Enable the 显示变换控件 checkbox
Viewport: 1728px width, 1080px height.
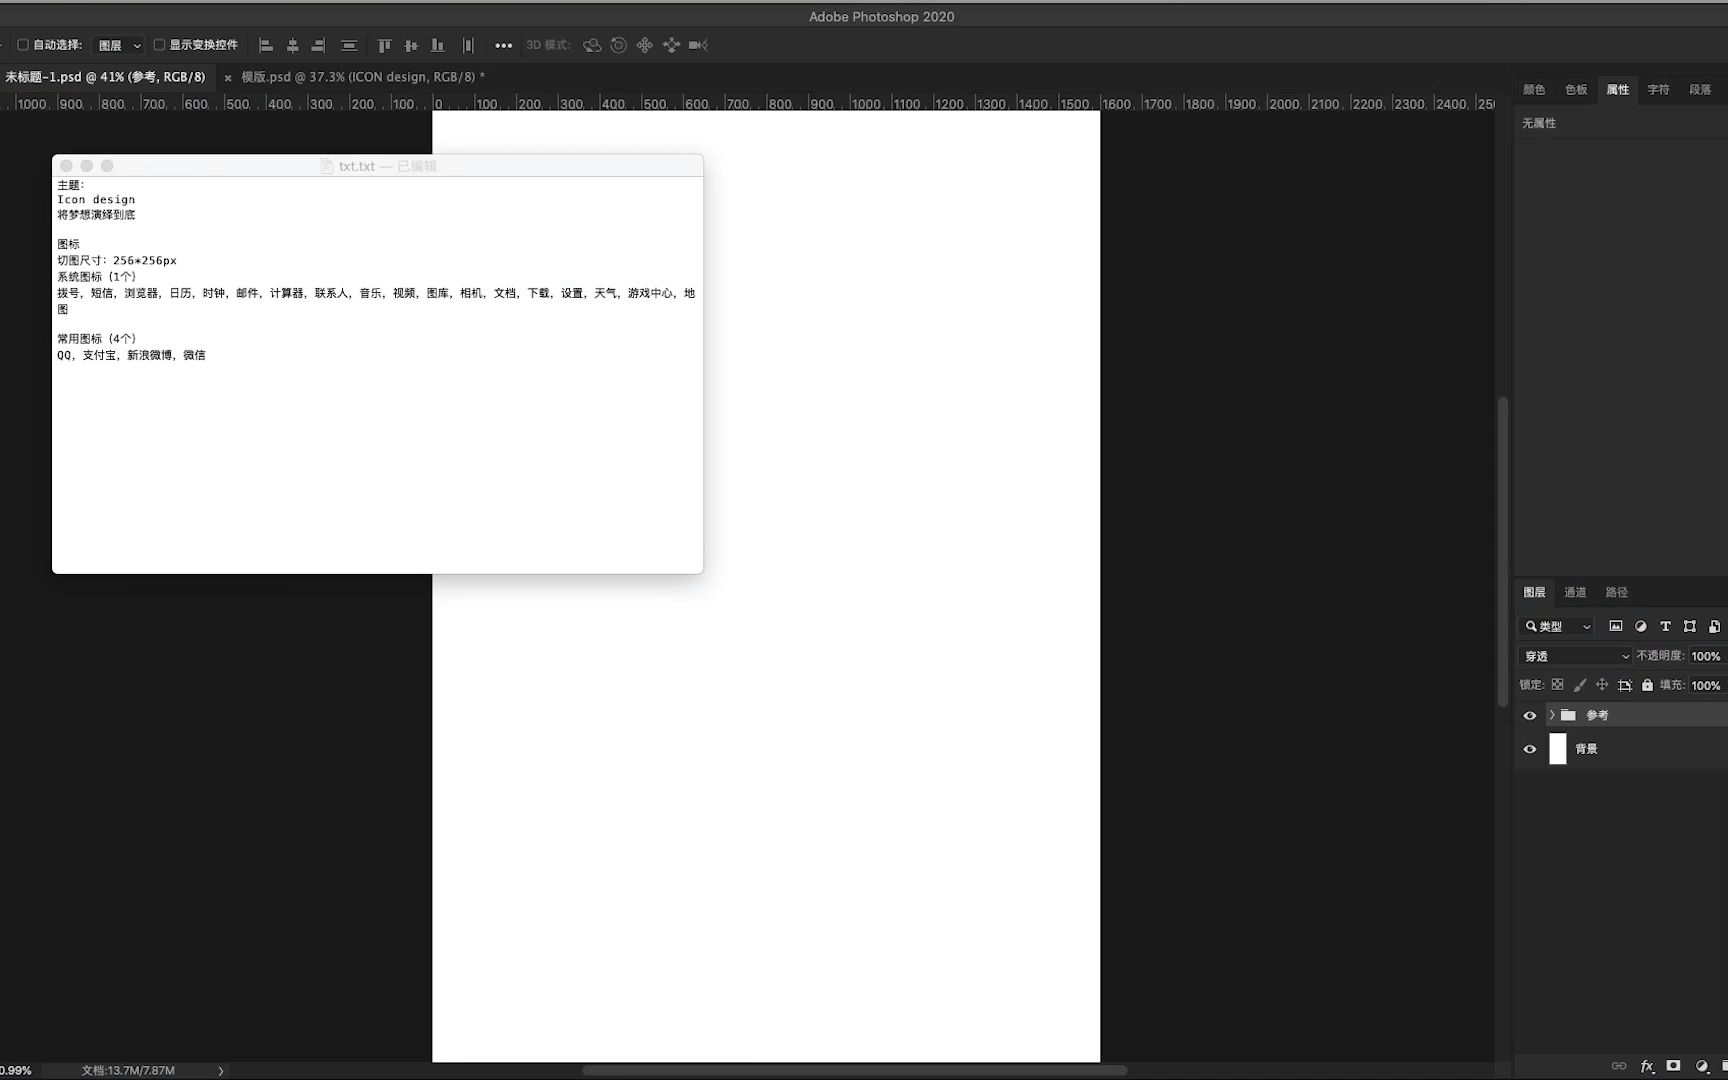point(159,45)
